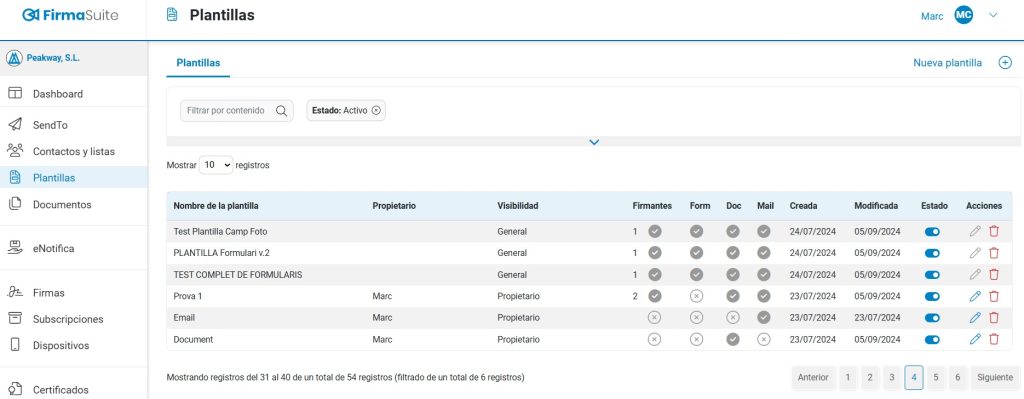Click the Anterior pagination button
1024x399 pixels.
click(x=813, y=377)
